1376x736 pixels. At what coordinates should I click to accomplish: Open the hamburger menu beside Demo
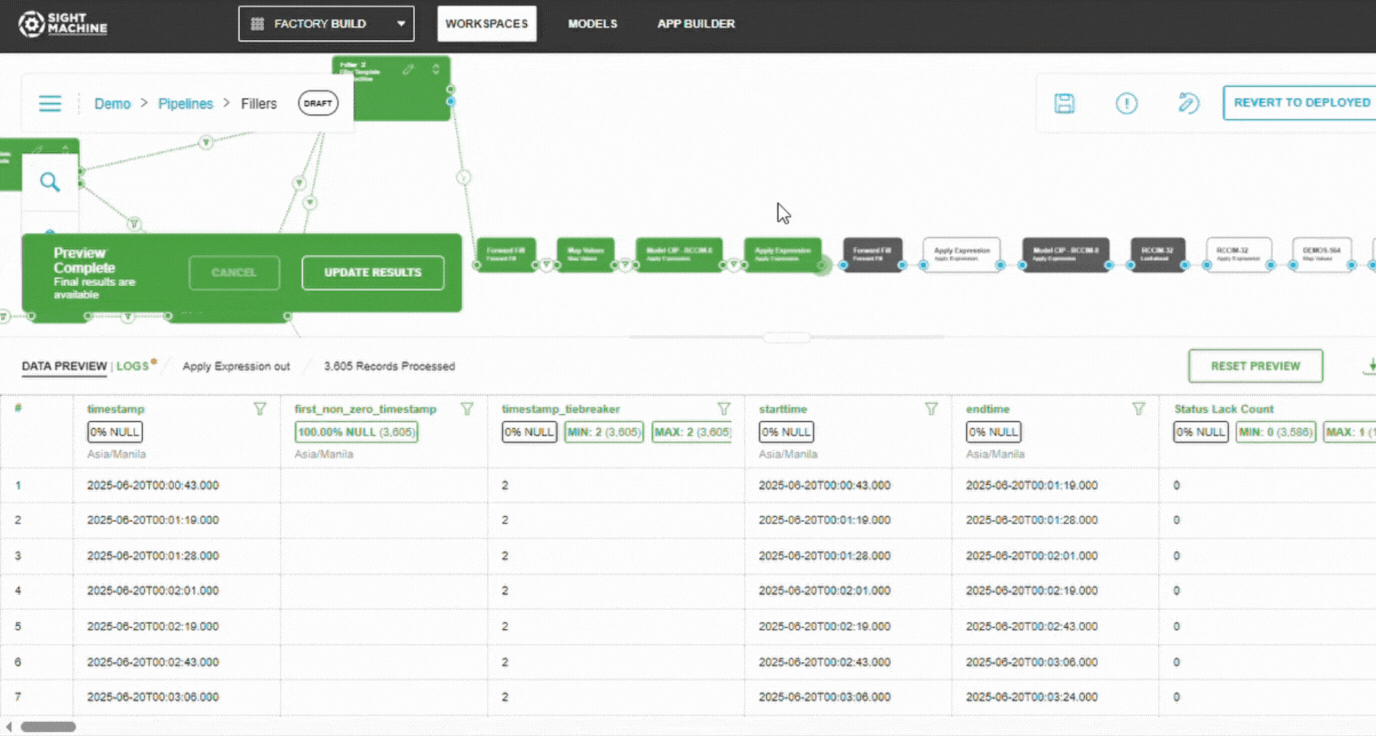(x=50, y=104)
